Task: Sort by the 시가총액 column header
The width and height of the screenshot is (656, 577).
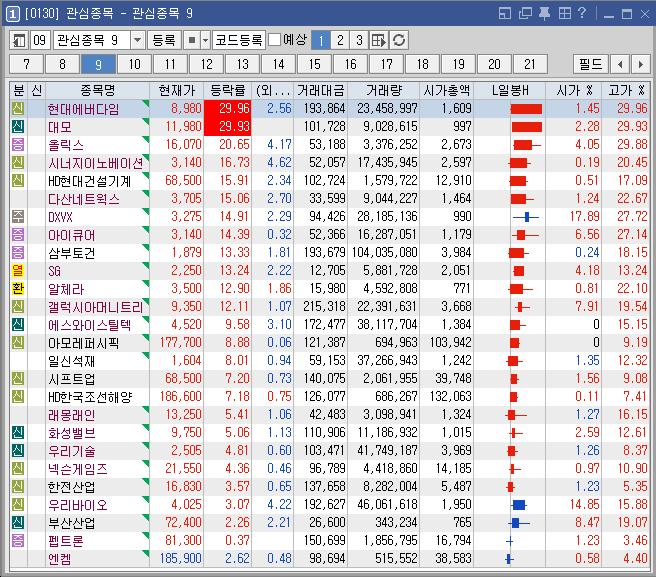Action: (x=446, y=90)
